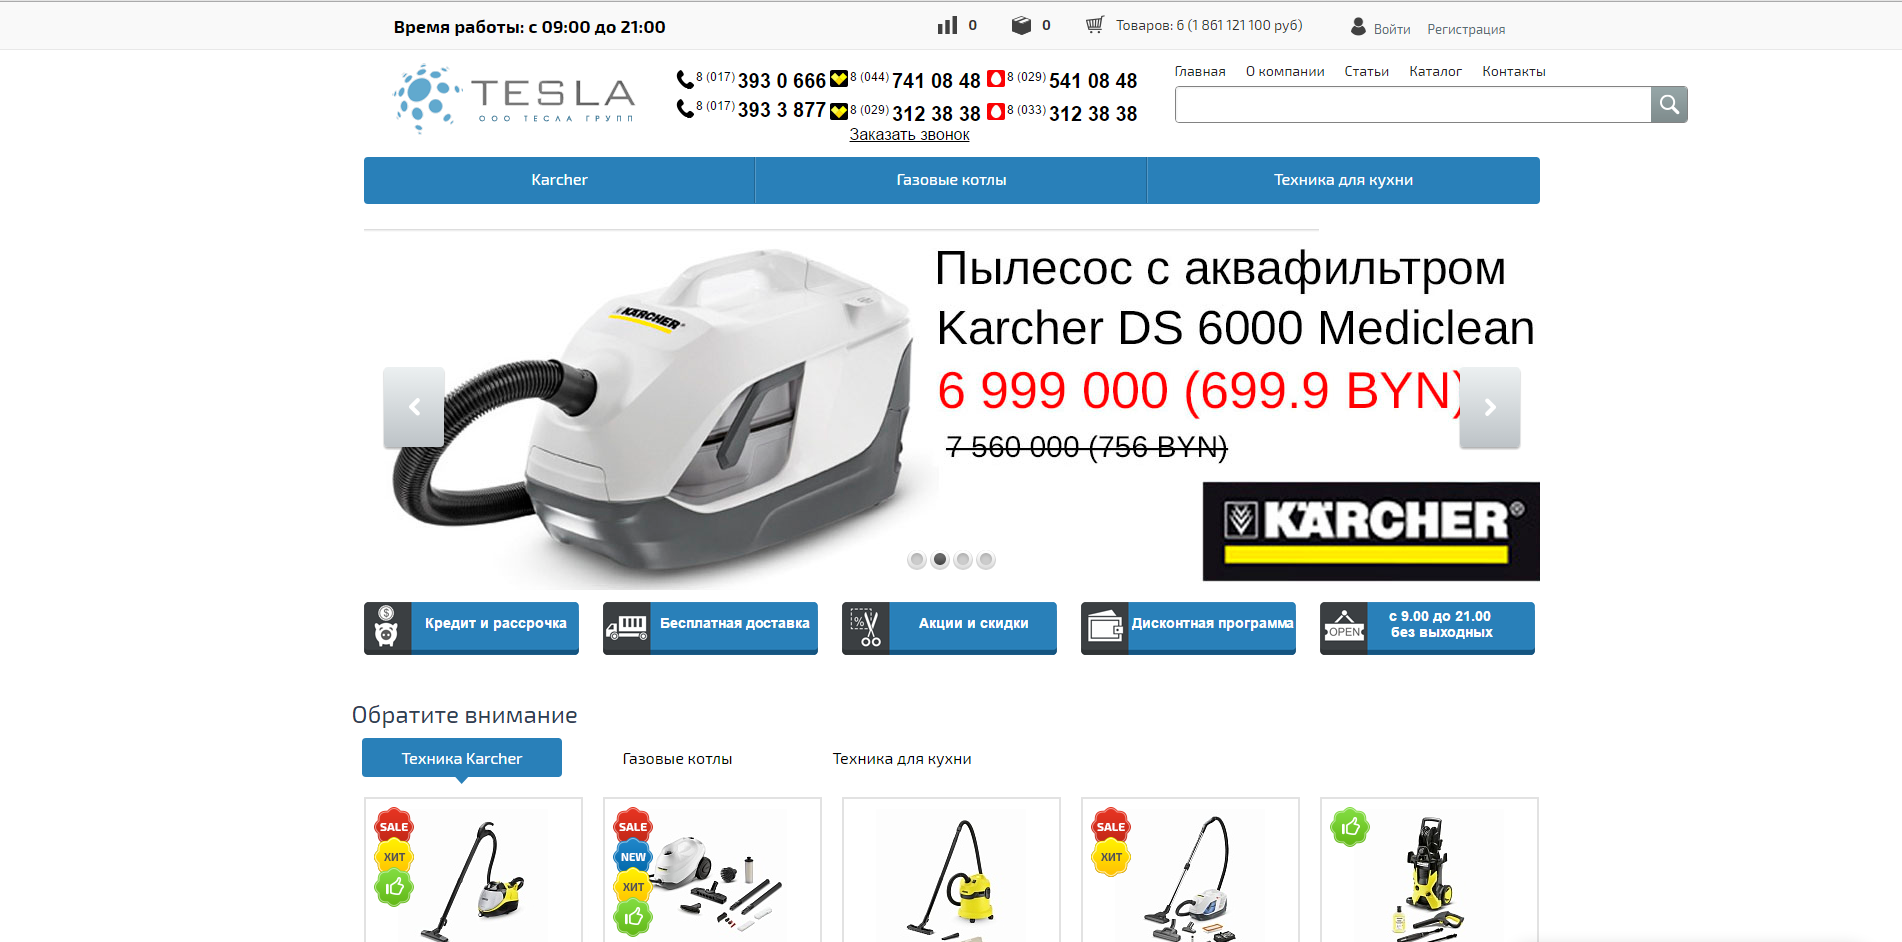This screenshot has width=1902, height=942.
Task: Click the OPEN sign icon
Action: pyautogui.click(x=1343, y=627)
